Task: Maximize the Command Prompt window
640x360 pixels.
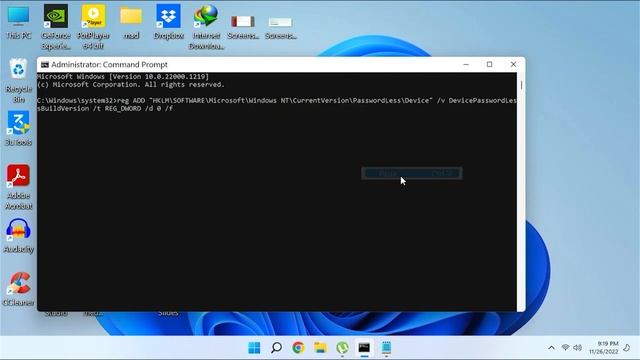Action: [489, 64]
